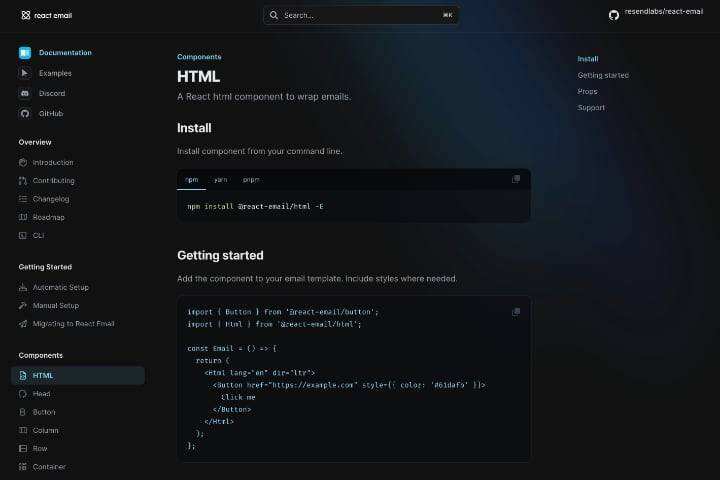Open the Support section link
Image resolution: width=720 pixels, height=480 pixels.
pos(591,107)
